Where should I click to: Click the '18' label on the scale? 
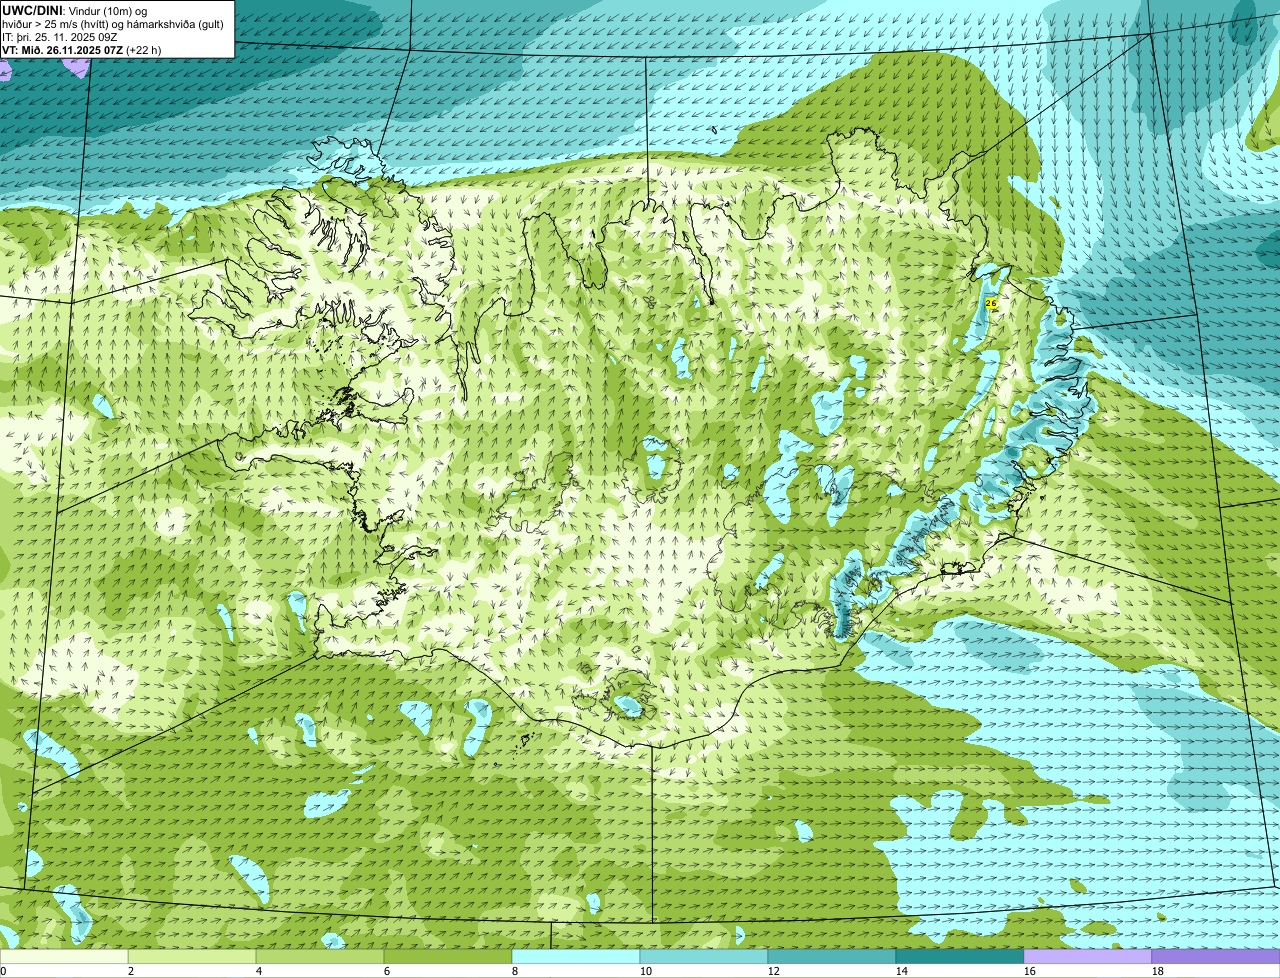(x=1158, y=971)
